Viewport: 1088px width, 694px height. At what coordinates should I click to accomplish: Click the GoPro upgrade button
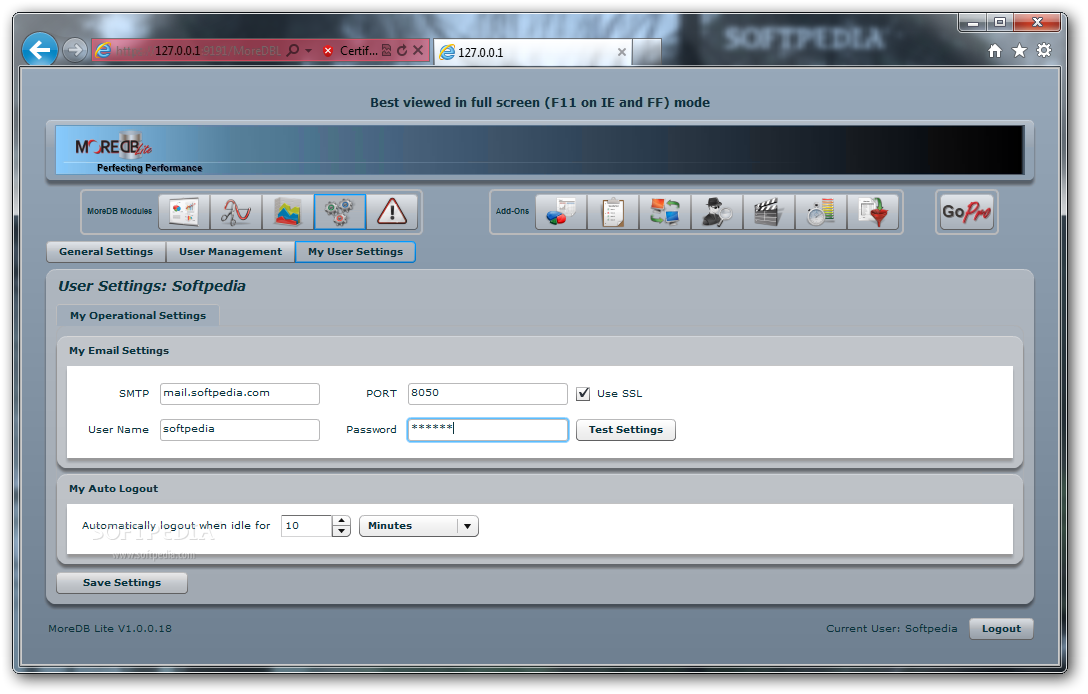[967, 212]
